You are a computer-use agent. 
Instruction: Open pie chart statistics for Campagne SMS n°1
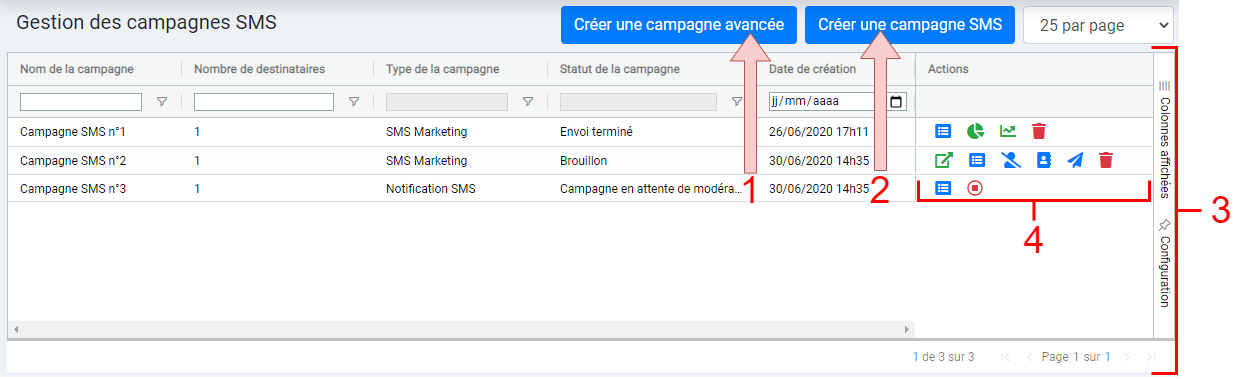(976, 131)
